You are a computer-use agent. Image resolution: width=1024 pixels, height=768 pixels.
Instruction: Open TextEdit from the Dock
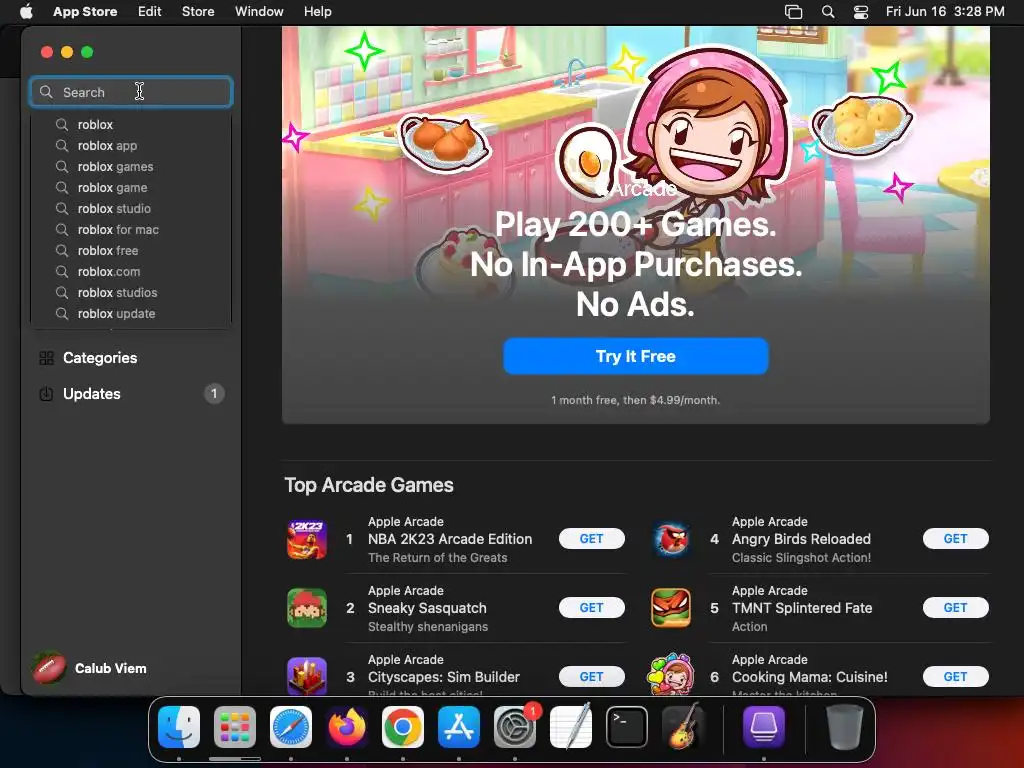tap(571, 726)
